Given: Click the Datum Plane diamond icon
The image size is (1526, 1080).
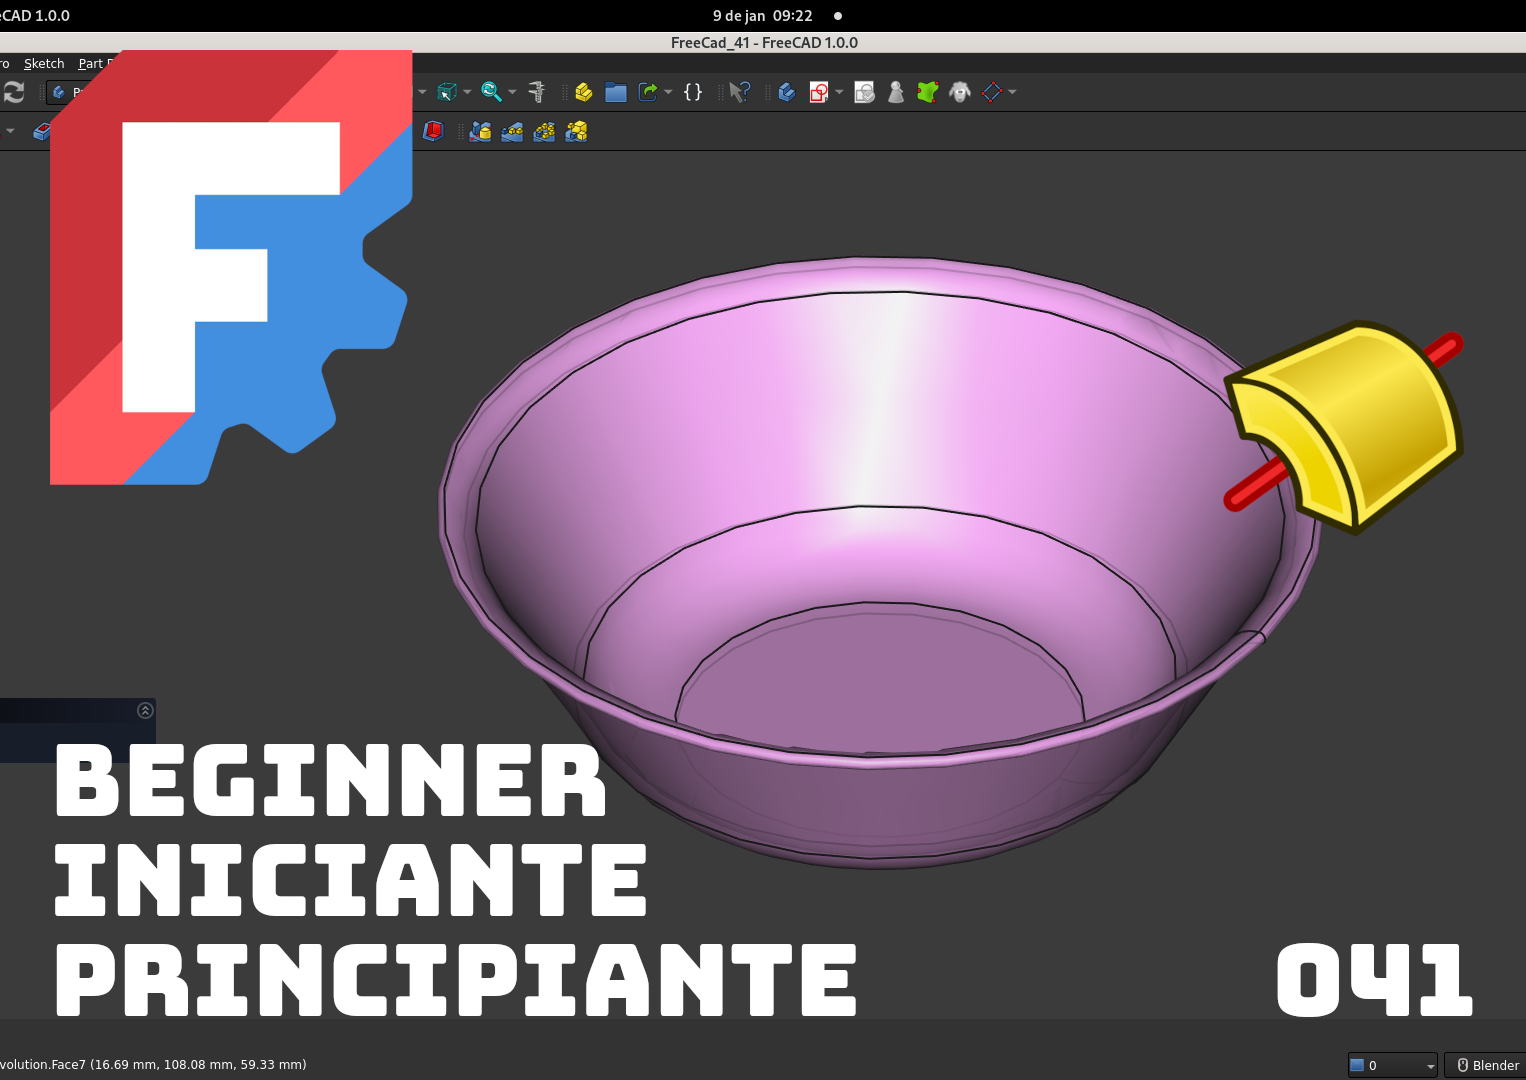Looking at the screenshot, I should [992, 92].
